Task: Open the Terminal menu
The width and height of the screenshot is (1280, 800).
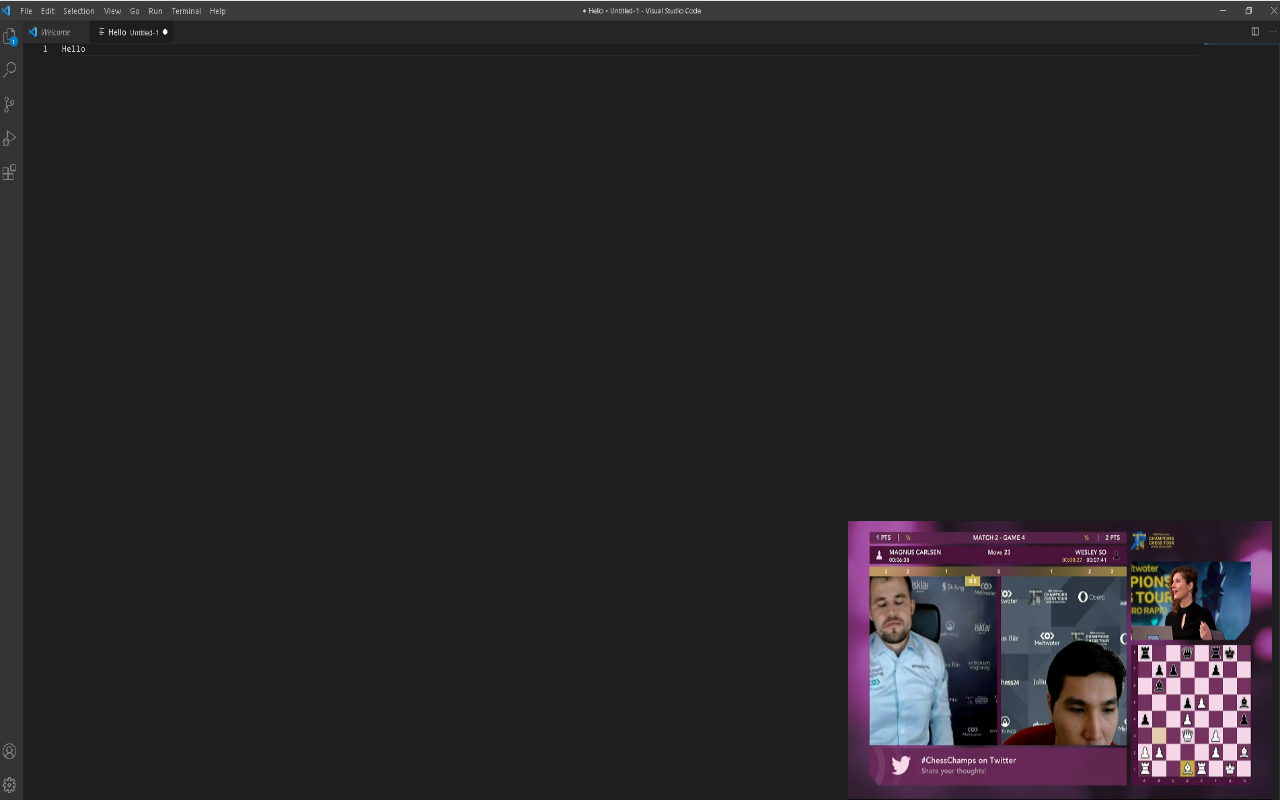Action: click(x=186, y=11)
